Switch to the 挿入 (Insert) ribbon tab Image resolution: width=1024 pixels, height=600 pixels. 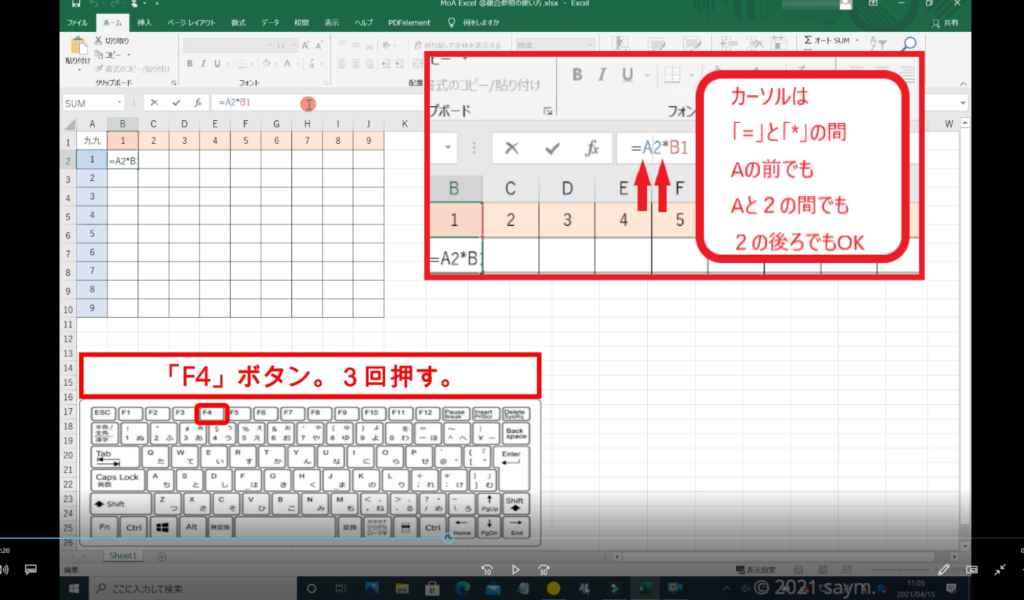click(145, 21)
